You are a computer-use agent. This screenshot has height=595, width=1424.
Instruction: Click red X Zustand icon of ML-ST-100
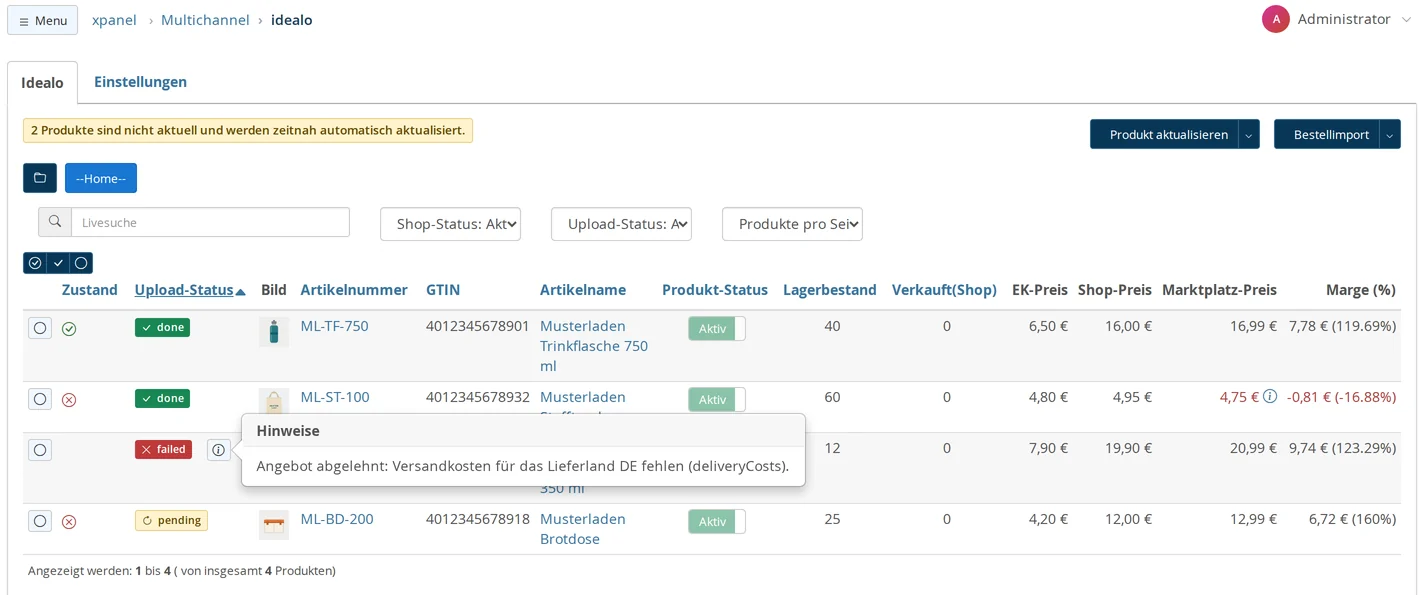click(69, 400)
